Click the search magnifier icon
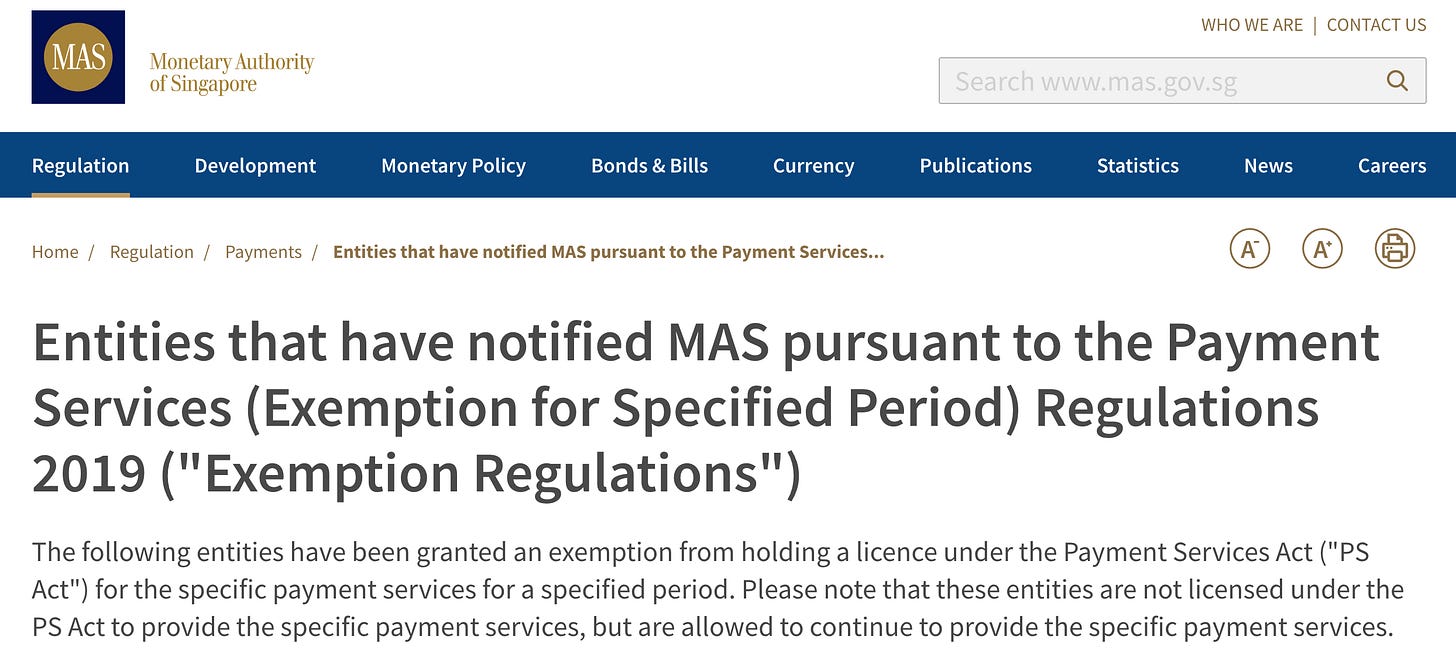This screenshot has width=1456, height=668. click(x=1397, y=81)
